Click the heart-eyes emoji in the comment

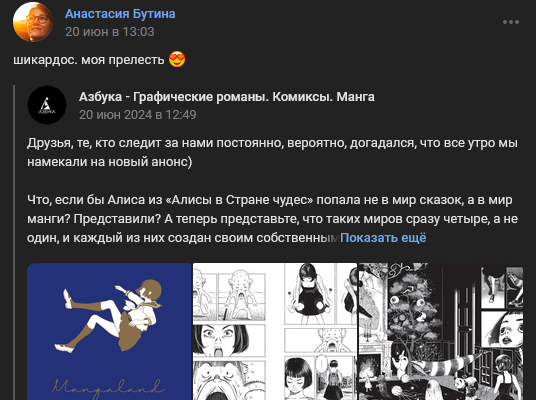[177, 59]
